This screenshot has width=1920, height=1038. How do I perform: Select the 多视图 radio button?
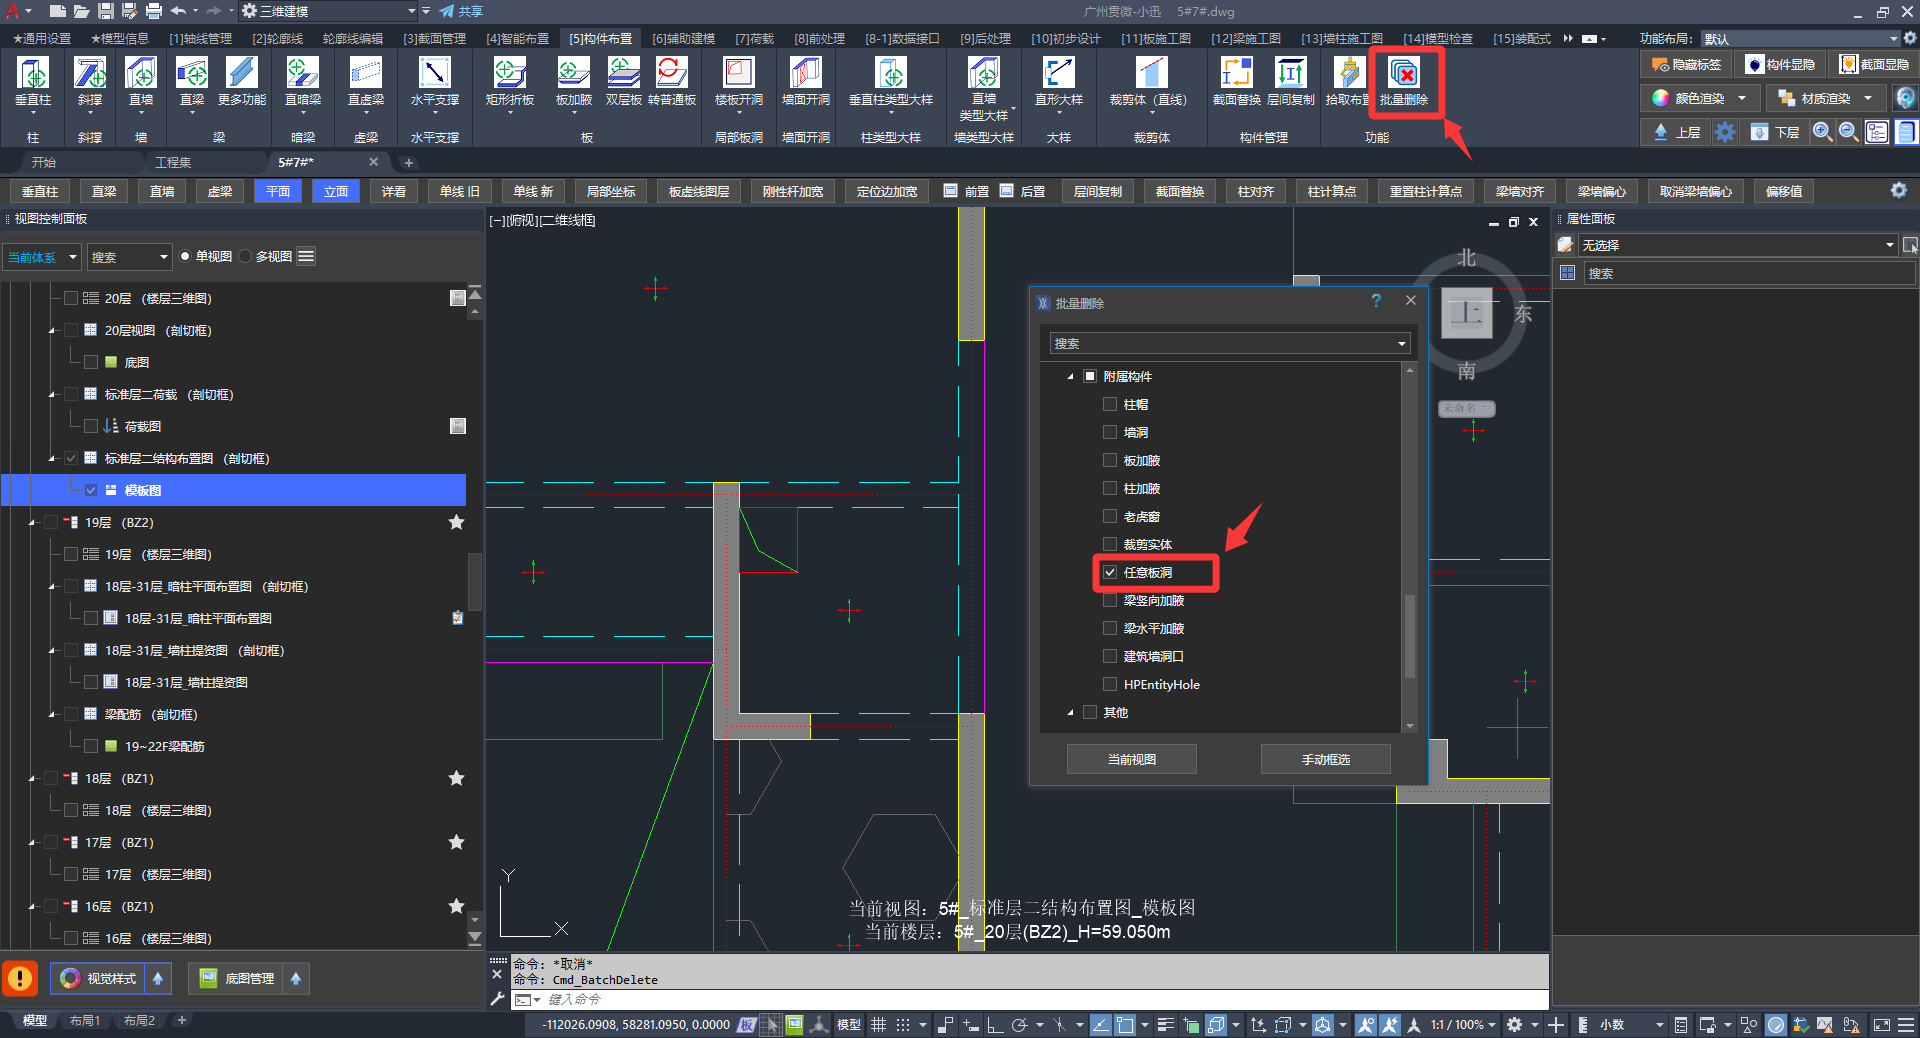coord(246,257)
